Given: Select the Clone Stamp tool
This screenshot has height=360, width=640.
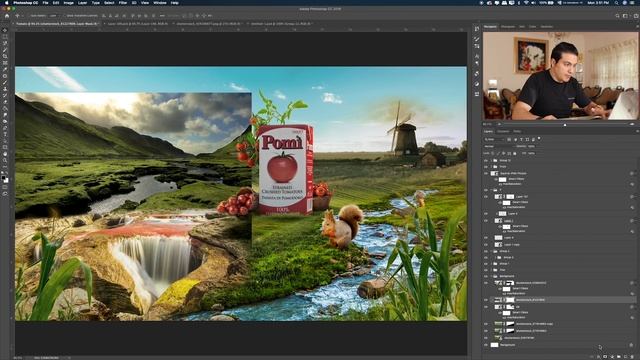Looking at the screenshot, I should tap(5, 89).
